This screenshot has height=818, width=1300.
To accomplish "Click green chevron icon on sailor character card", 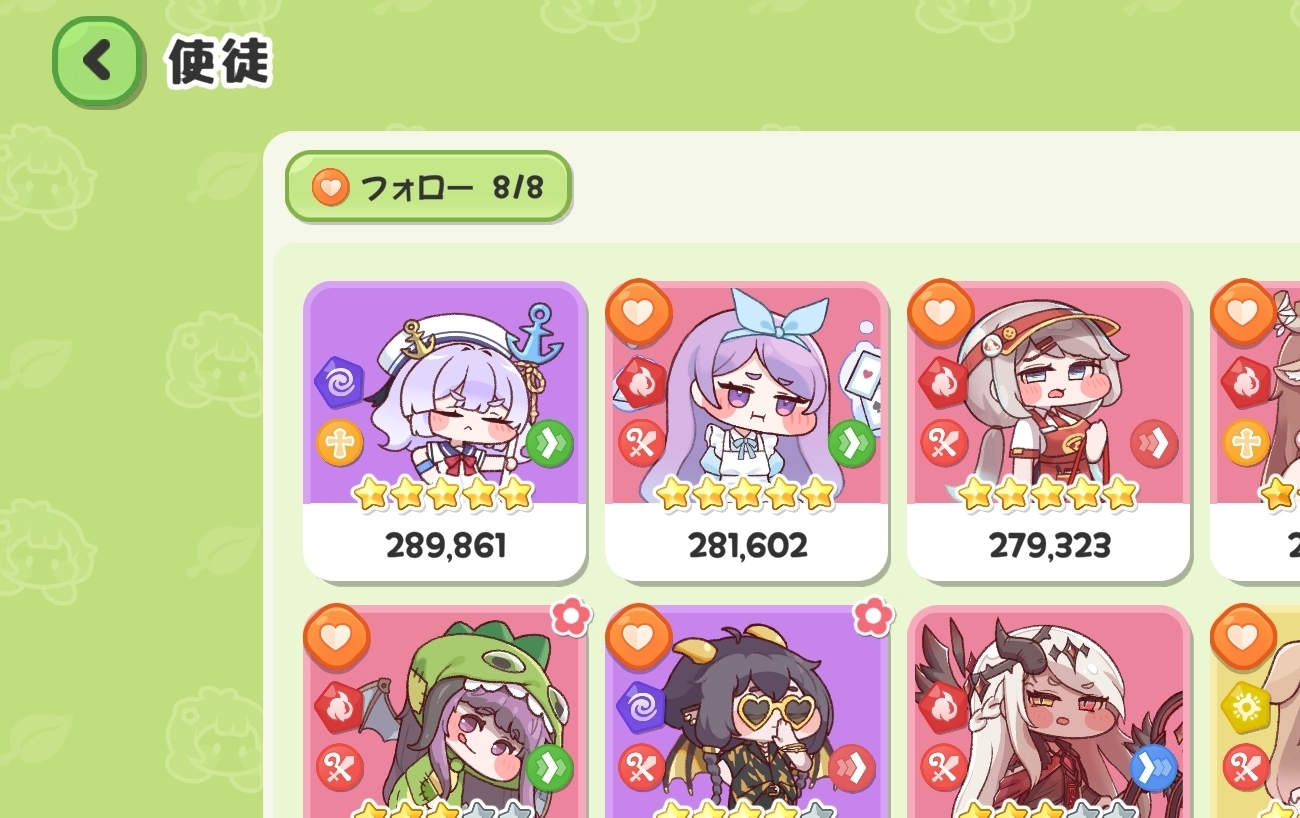I will pyautogui.click(x=550, y=443).
